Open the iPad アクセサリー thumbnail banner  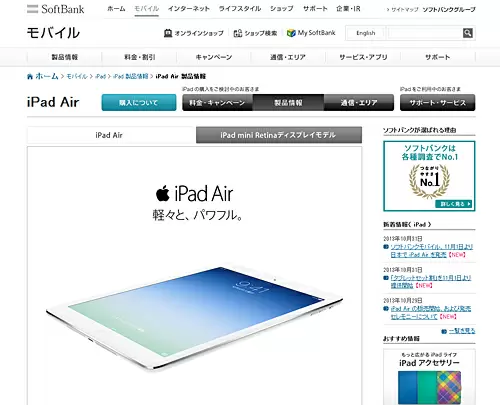pyautogui.click(x=429, y=377)
